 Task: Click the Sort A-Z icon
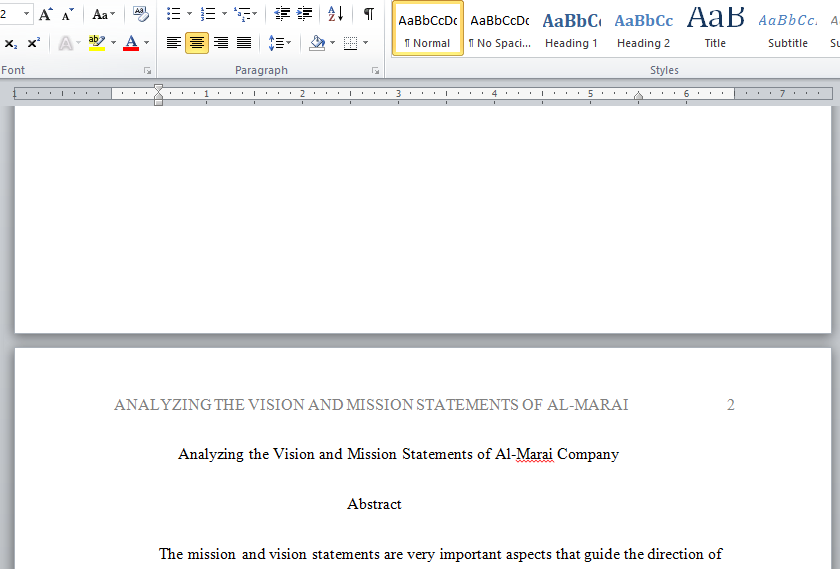tap(335, 14)
